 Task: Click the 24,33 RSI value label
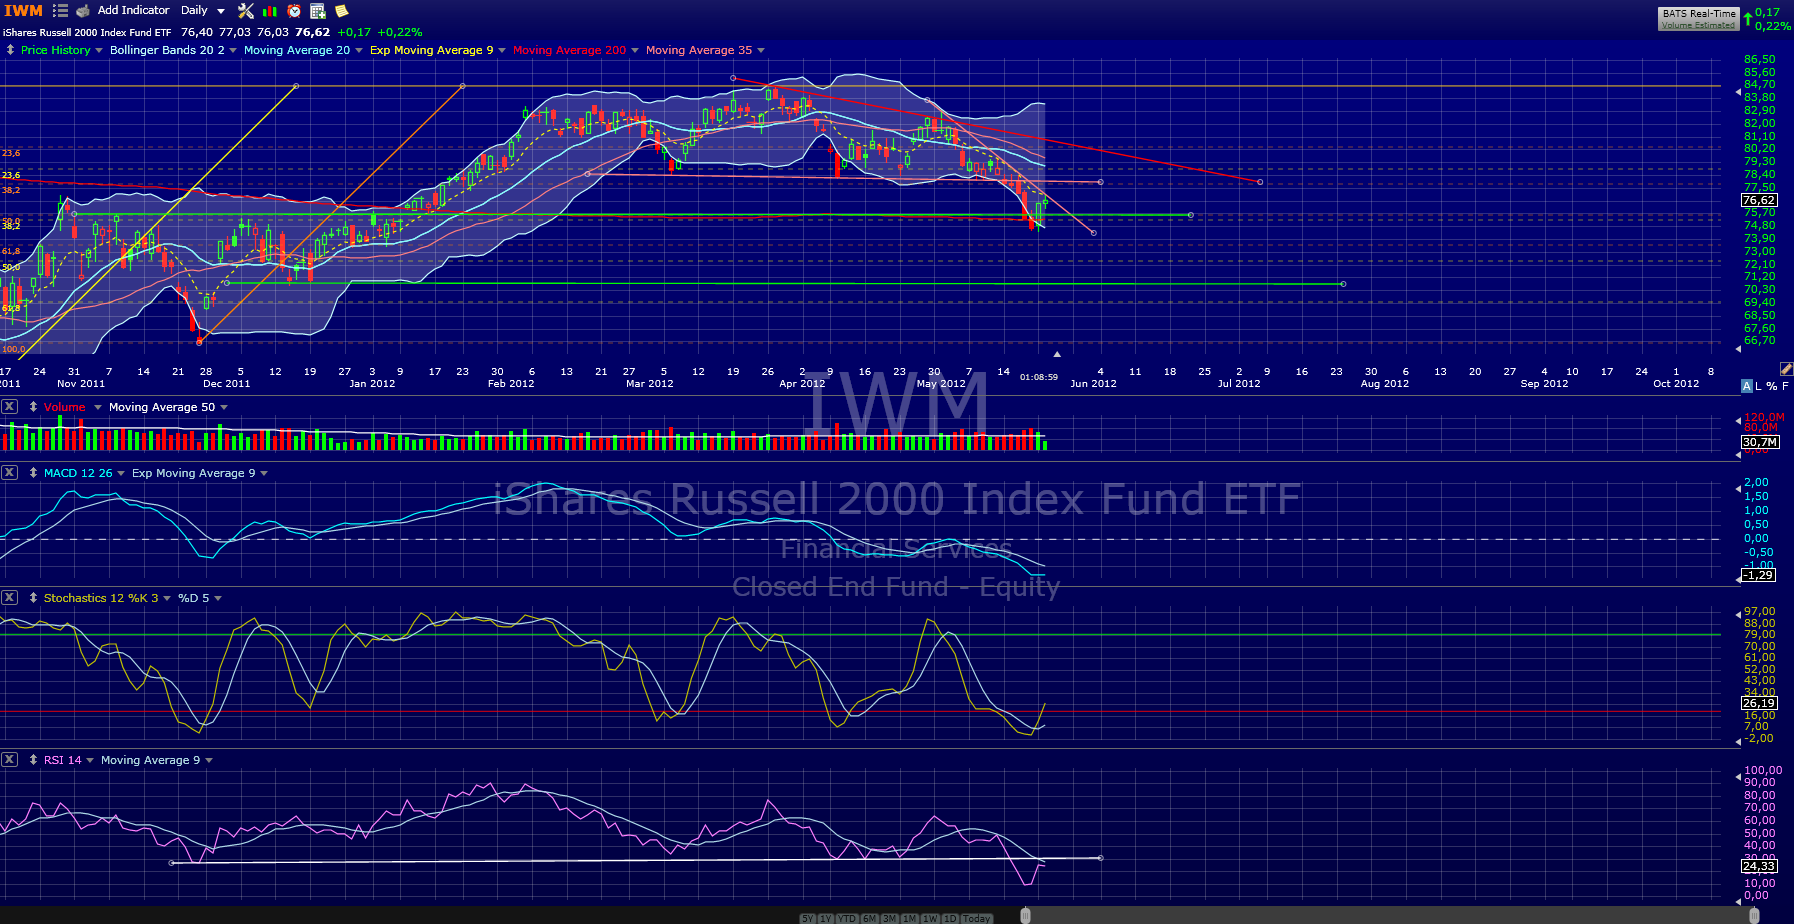[x=1759, y=866]
